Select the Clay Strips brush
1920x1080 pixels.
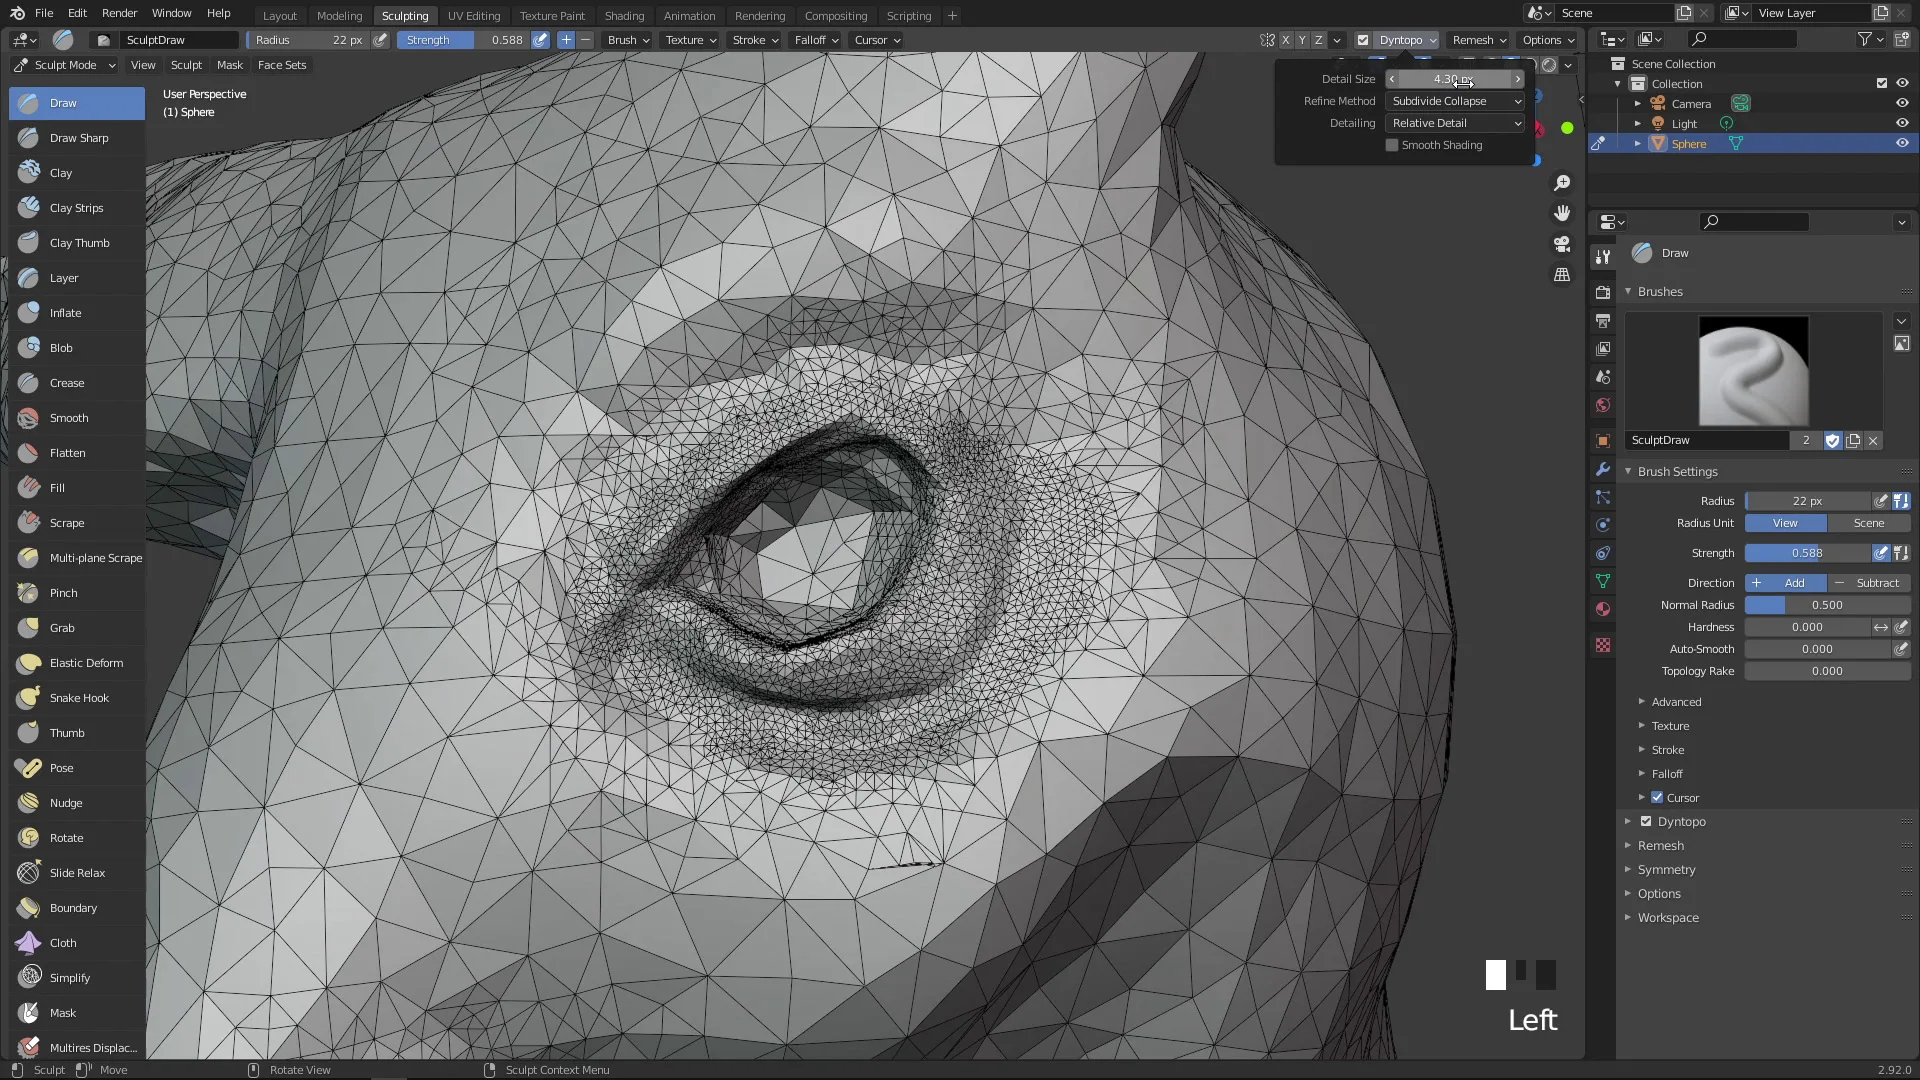[76, 208]
